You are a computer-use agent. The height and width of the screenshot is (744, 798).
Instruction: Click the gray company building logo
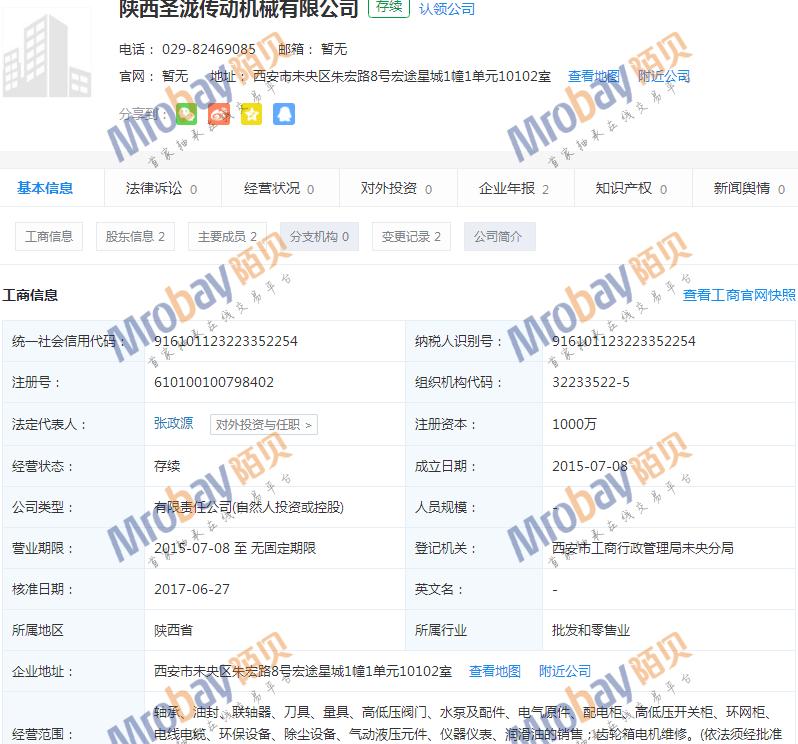(46, 60)
